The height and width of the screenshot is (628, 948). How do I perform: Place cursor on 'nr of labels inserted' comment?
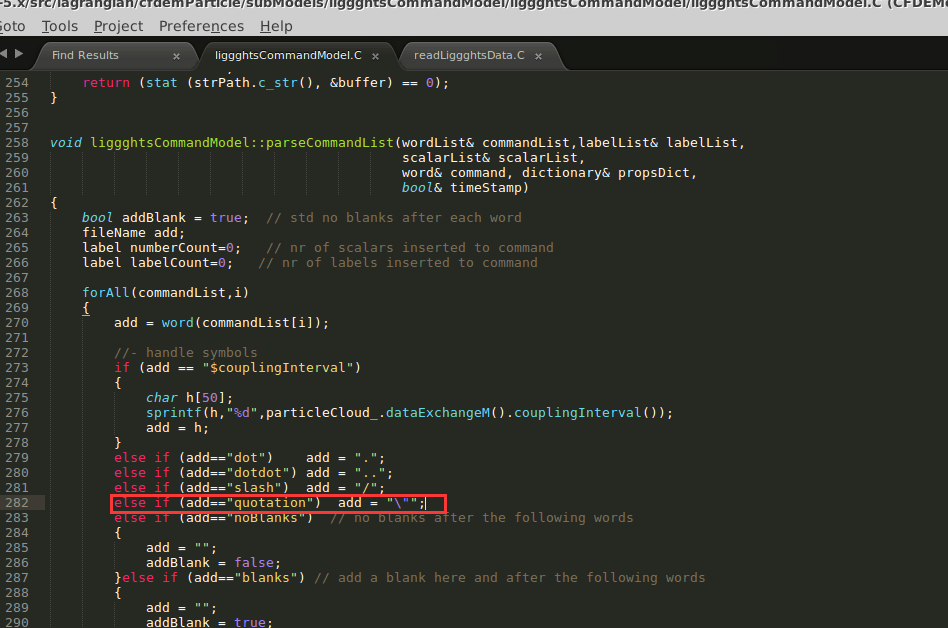click(x=369, y=263)
